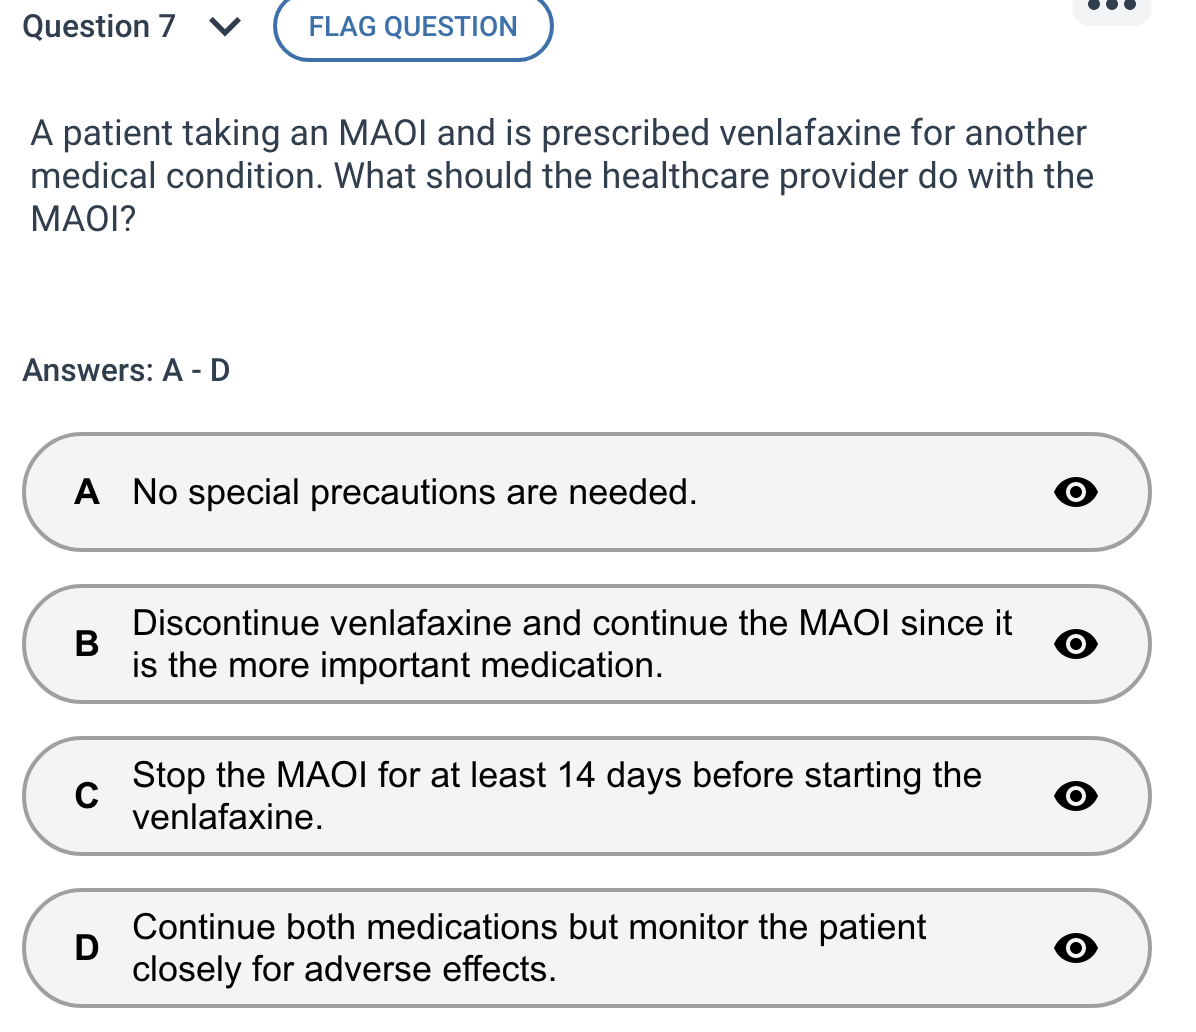This screenshot has width=1196, height=1032.
Task: Click 'closely for adverse effects' text
Action: pos(344,970)
